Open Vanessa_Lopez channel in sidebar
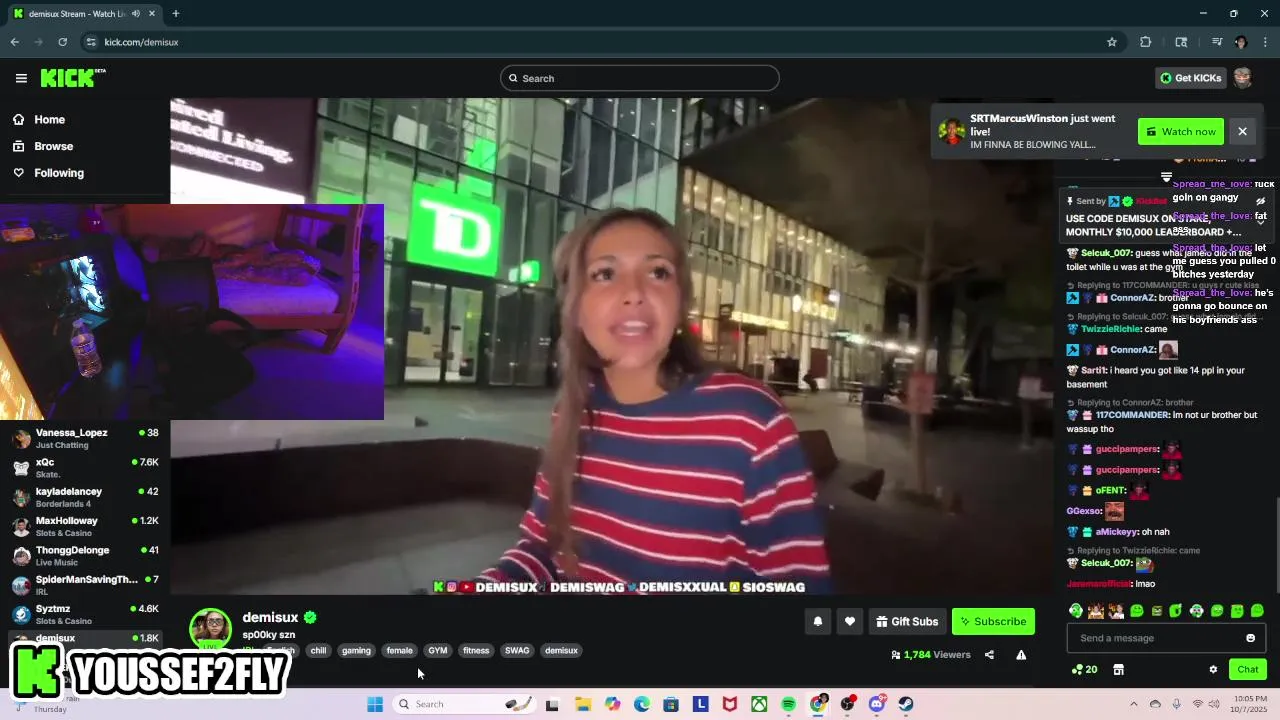The height and width of the screenshot is (720, 1280). [85, 438]
